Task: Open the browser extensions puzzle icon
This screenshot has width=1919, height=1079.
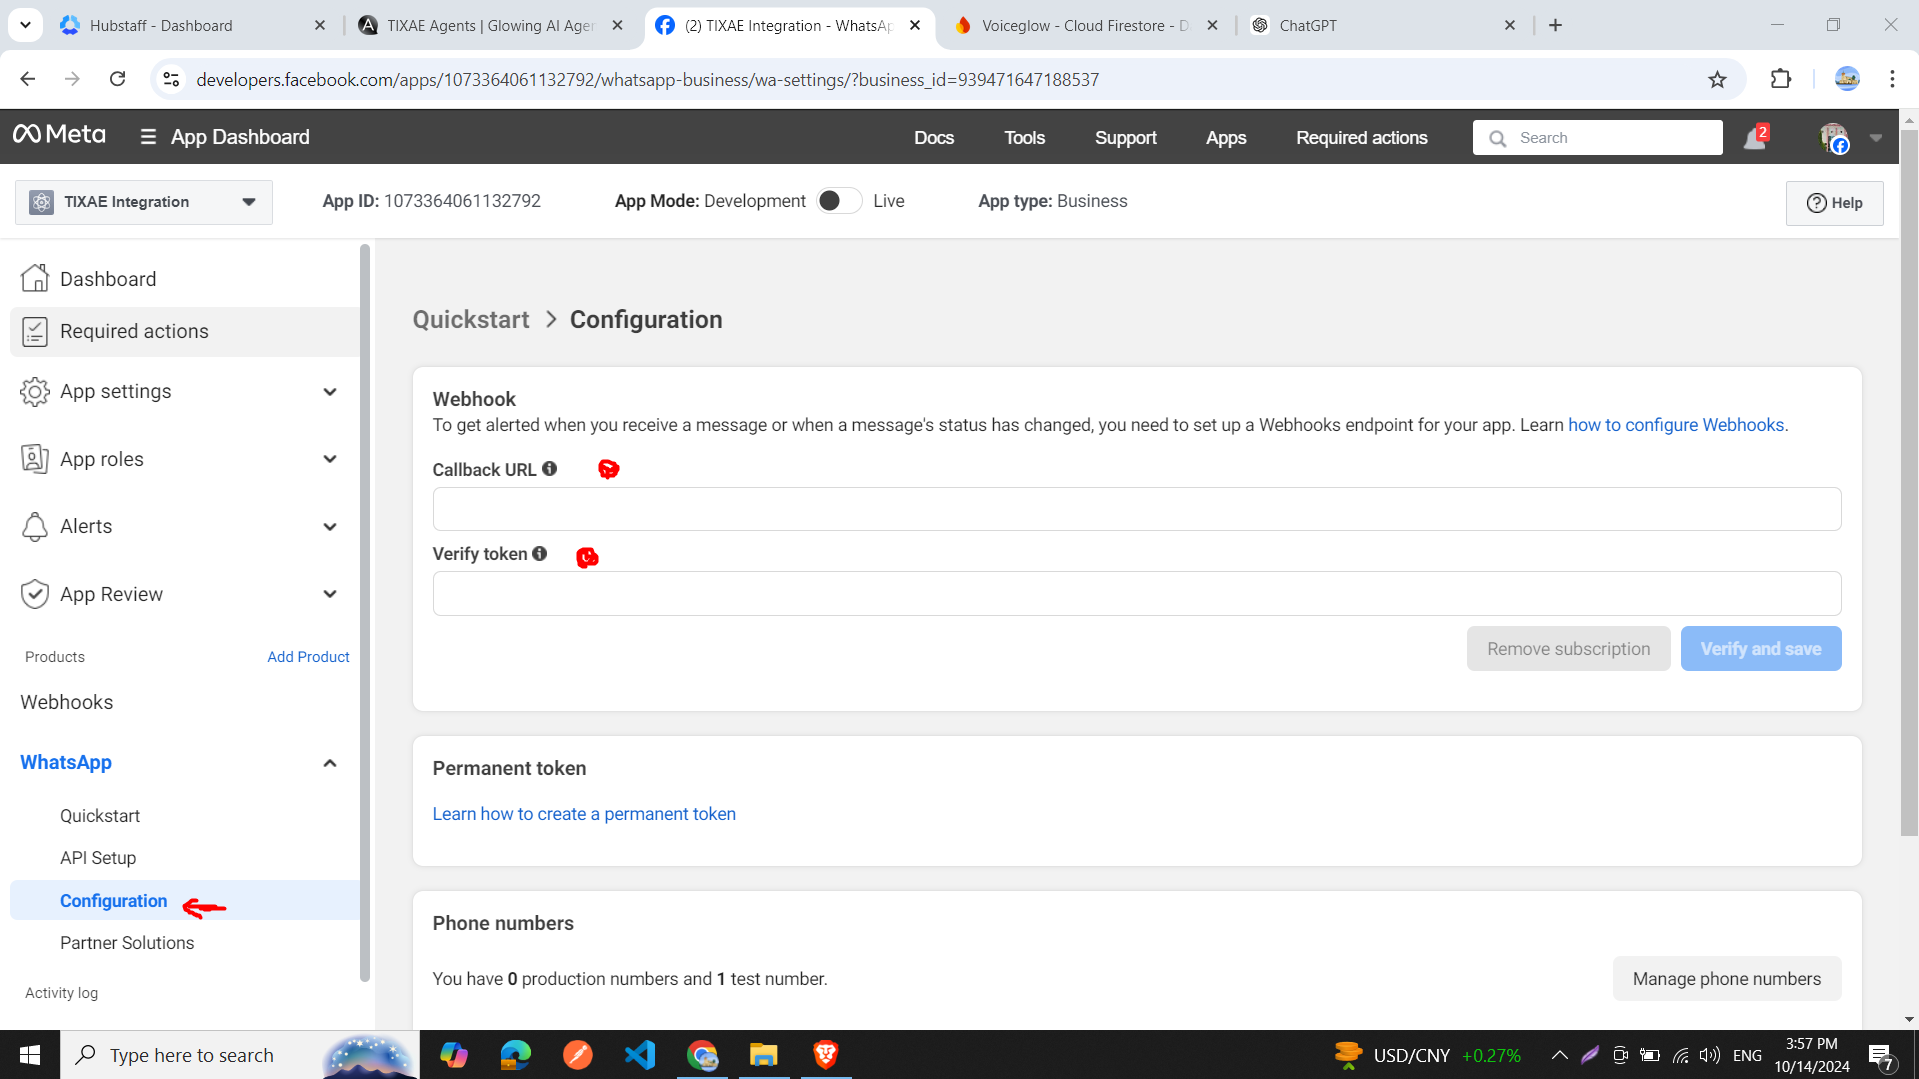Action: 1780,79
